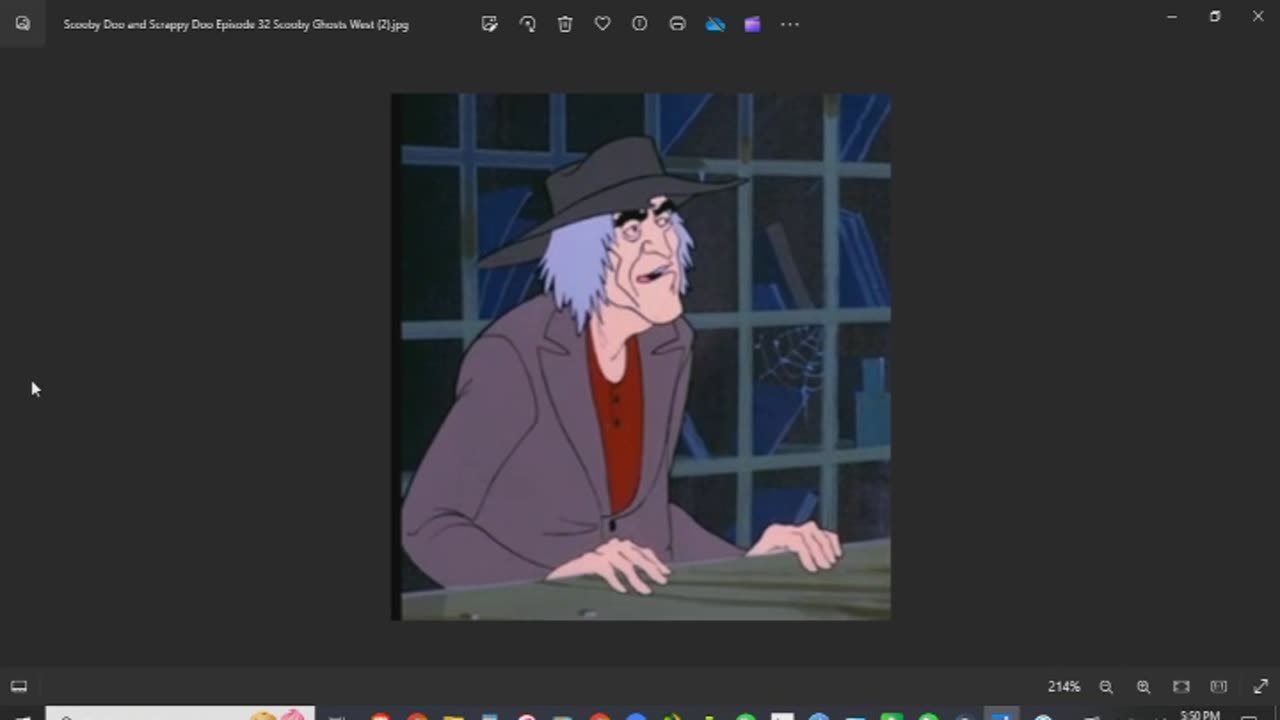The image size is (1280, 720).
Task: Open the See more three-dots menu
Action: point(790,24)
